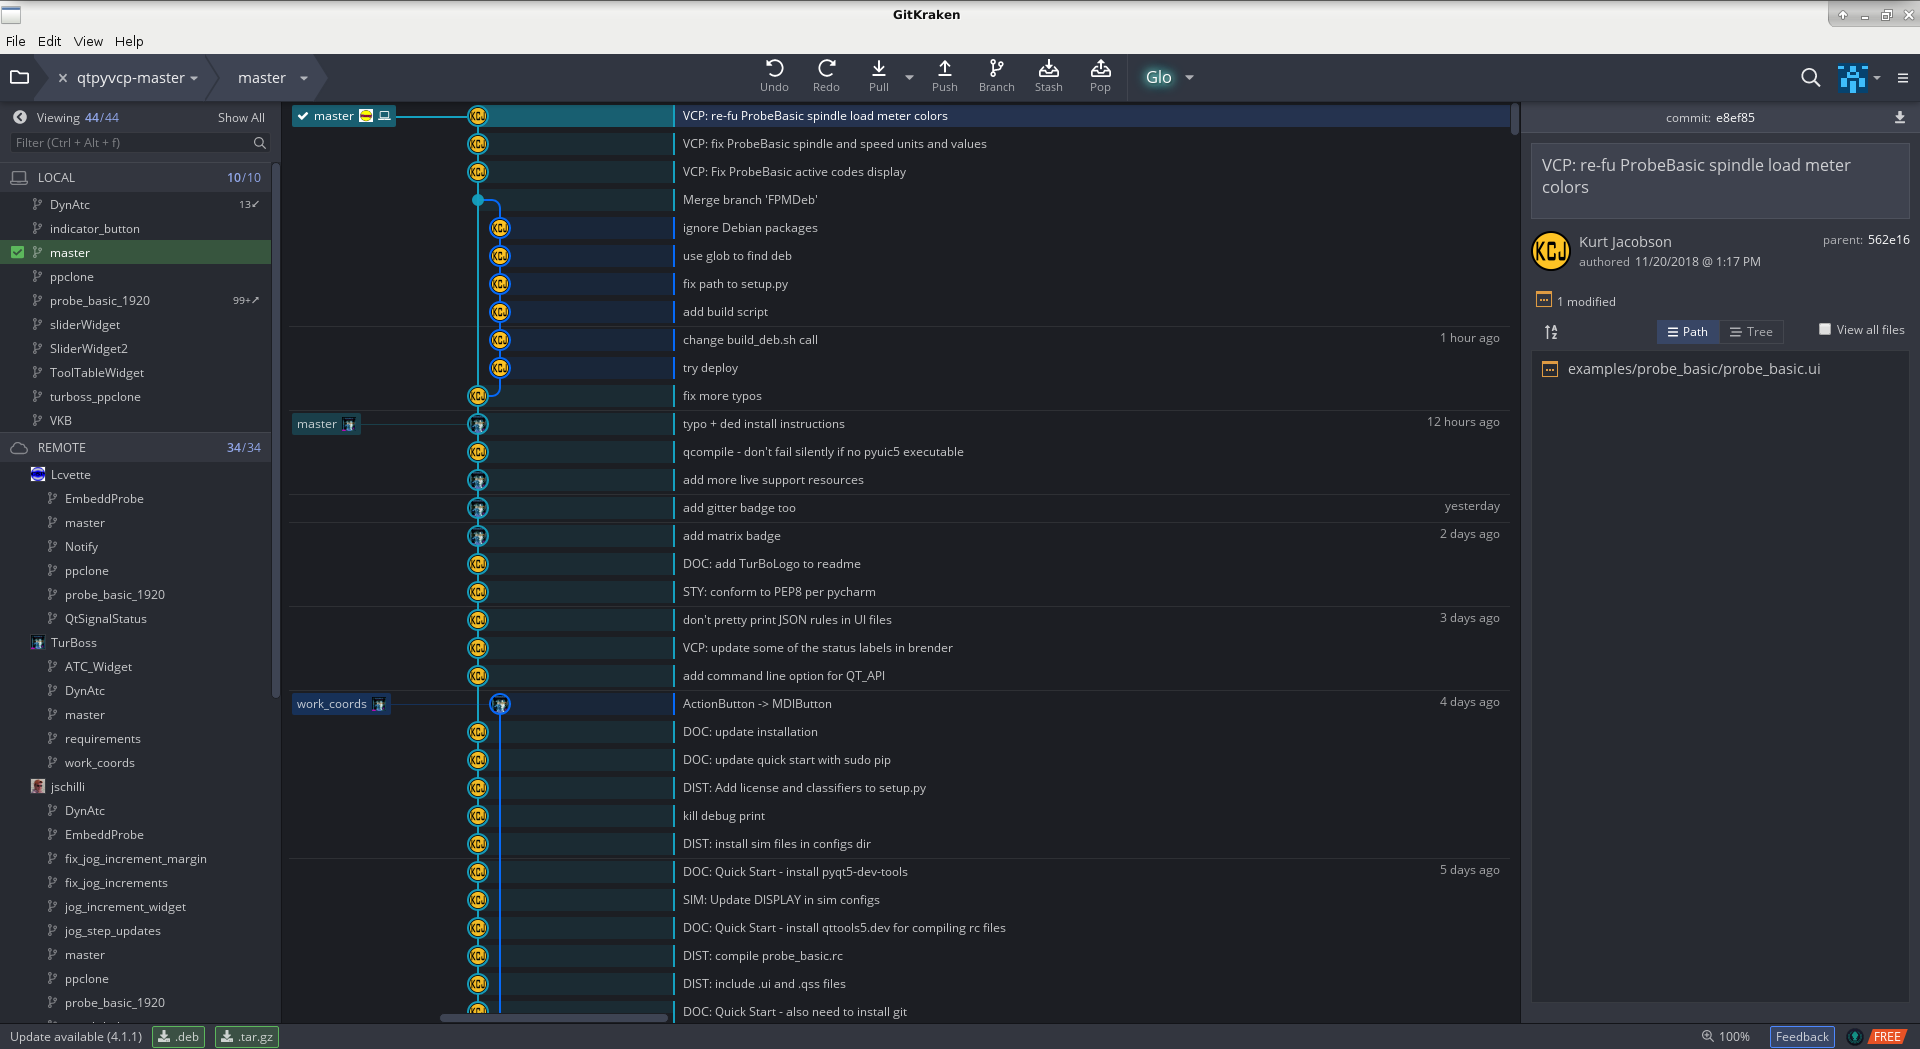1920x1049 pixels.
Task: Open the Glo dropdown arrow
Action: coord(1189,77)
